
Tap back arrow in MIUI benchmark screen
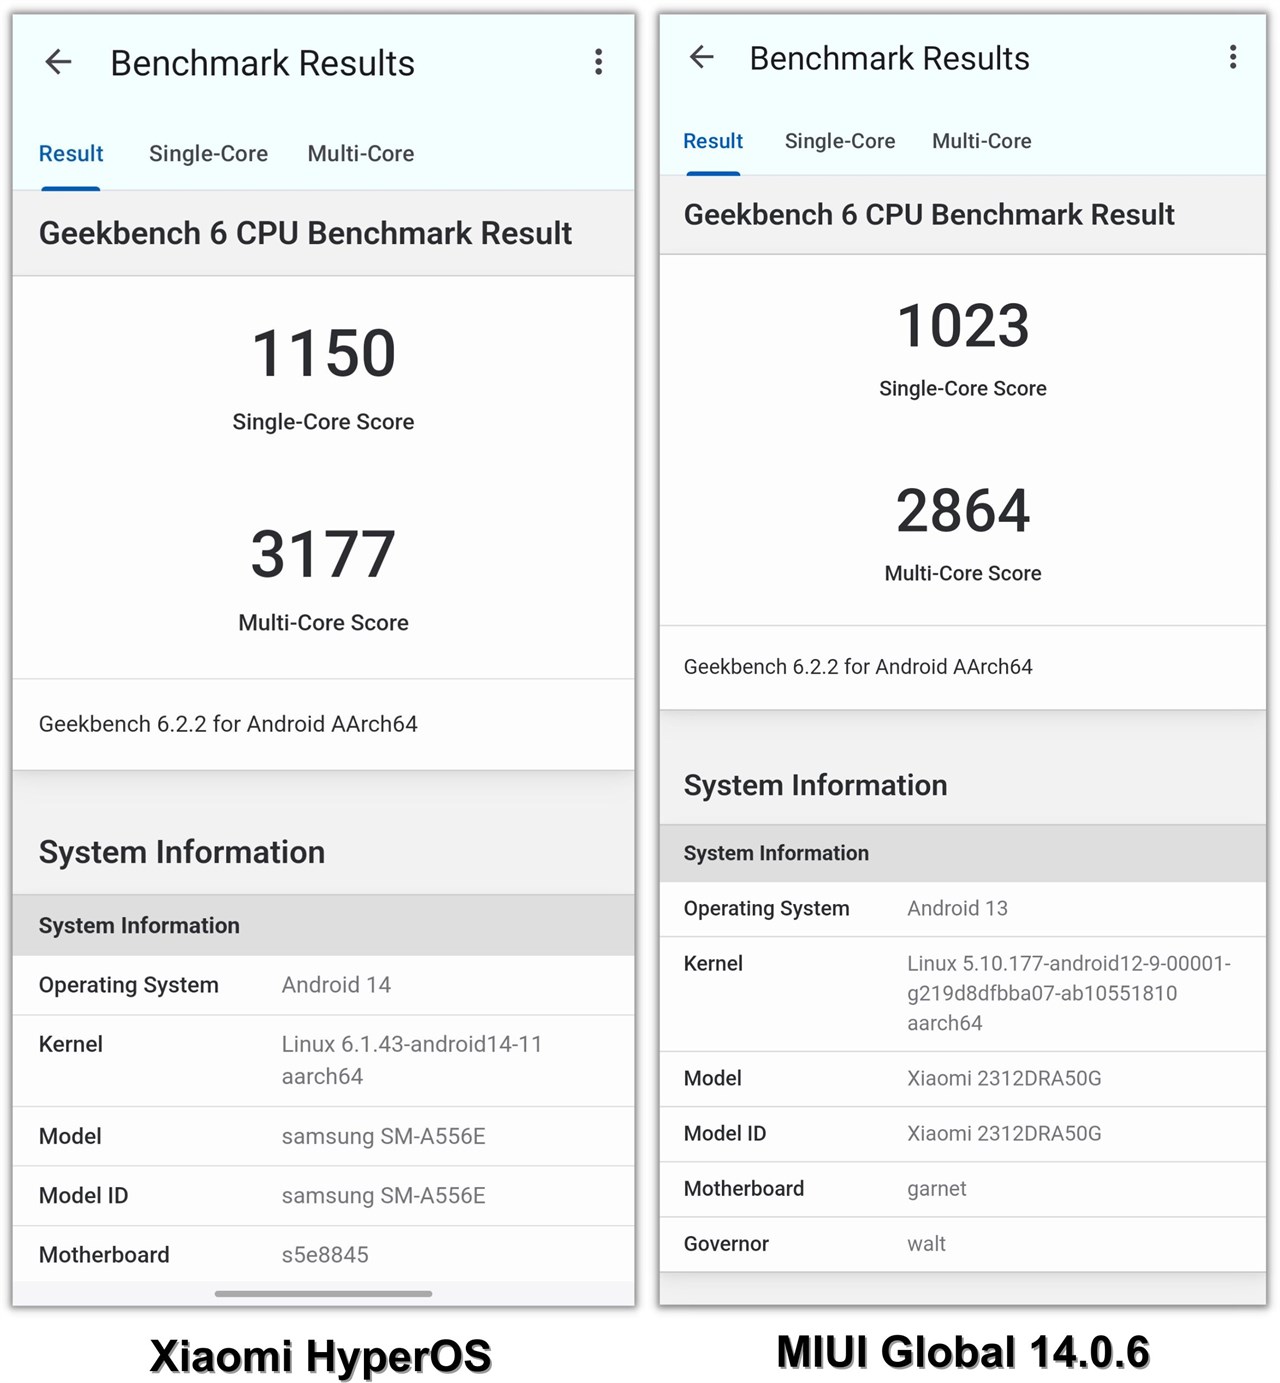tap(702, 57)
